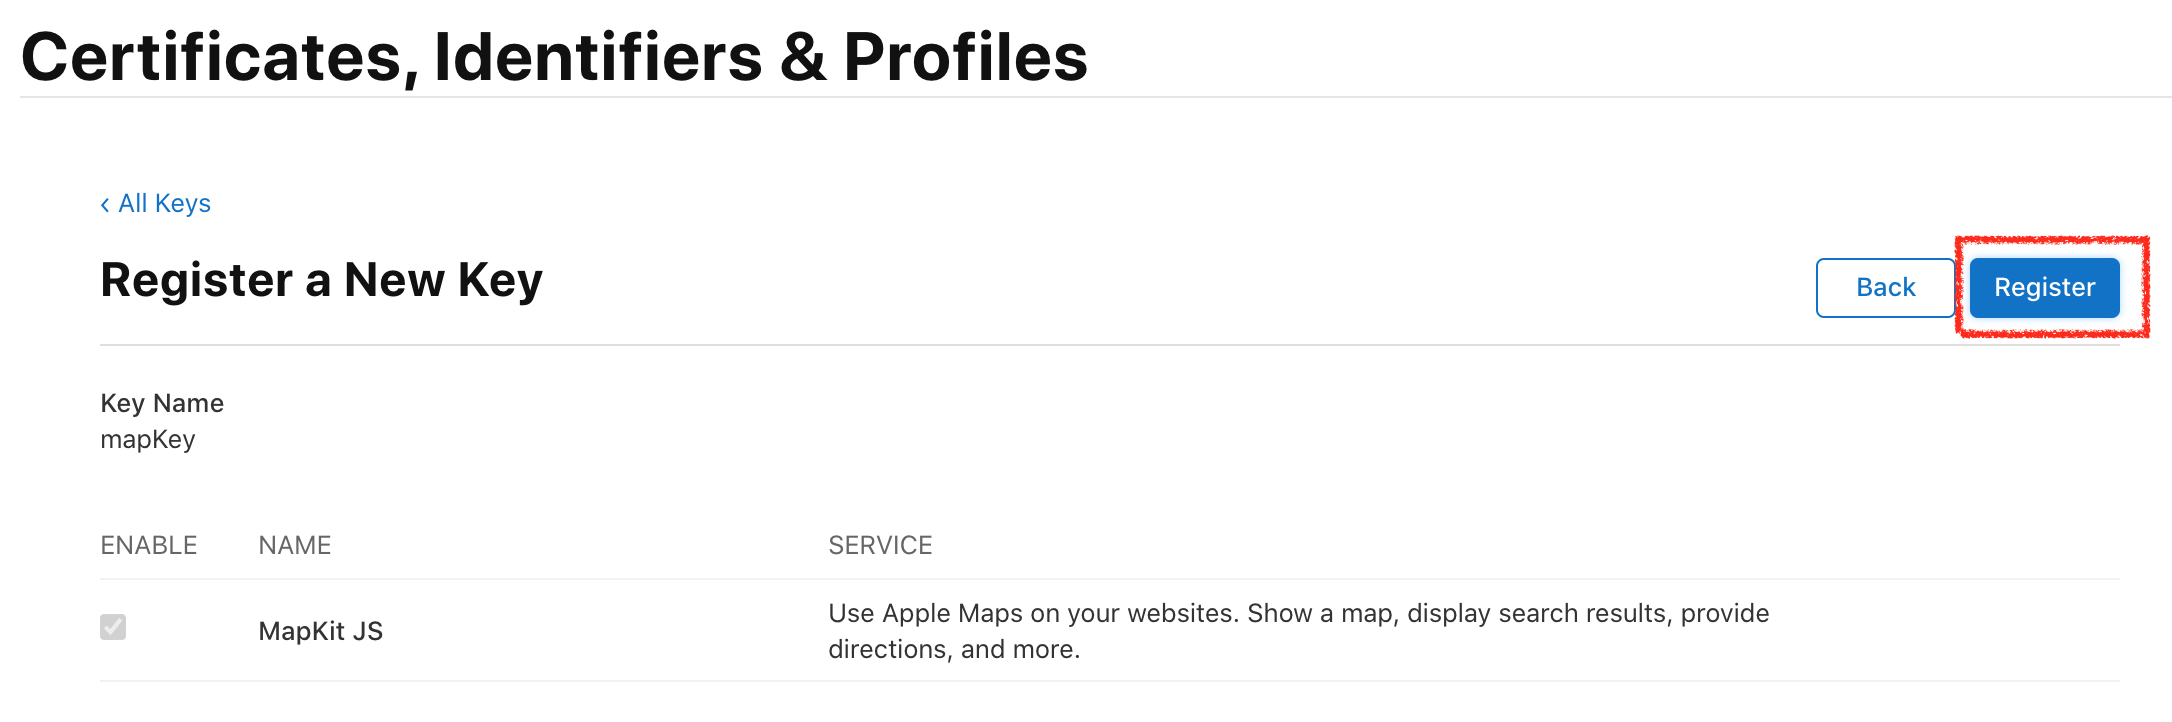Image resolution: width=2172 pixels, height=722 pixels.
Task: Click the ENABLE column header
Action: [149, 545]
